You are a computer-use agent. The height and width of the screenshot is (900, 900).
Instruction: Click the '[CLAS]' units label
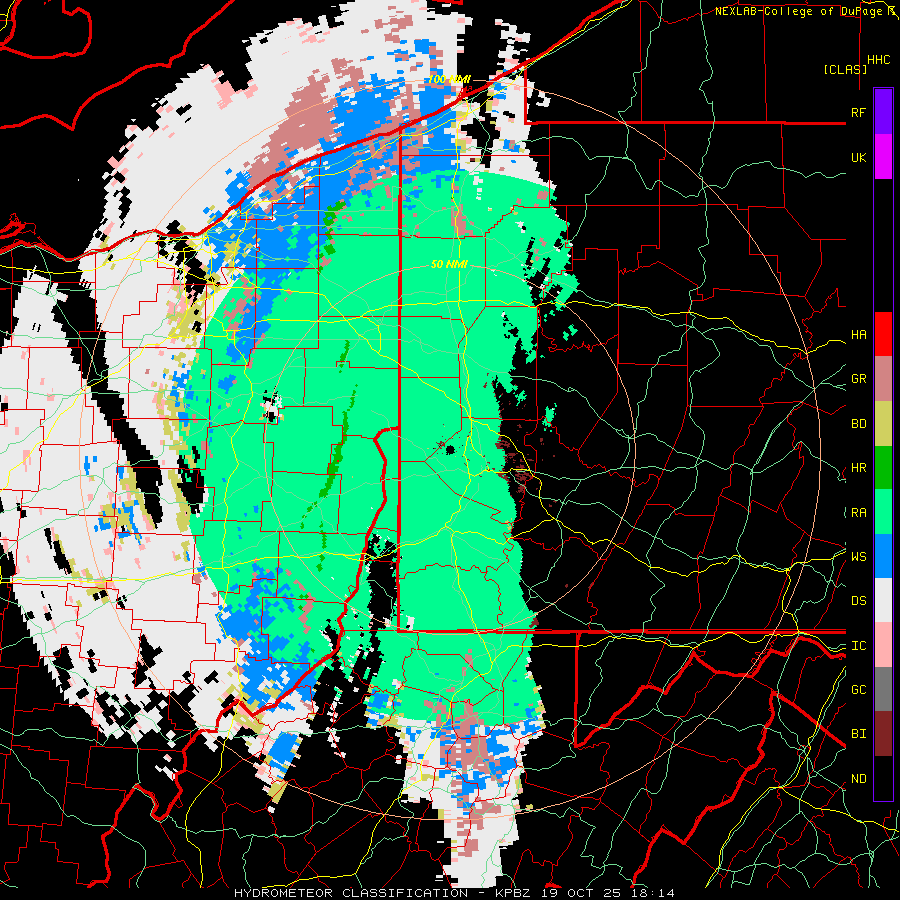(845, 70)
